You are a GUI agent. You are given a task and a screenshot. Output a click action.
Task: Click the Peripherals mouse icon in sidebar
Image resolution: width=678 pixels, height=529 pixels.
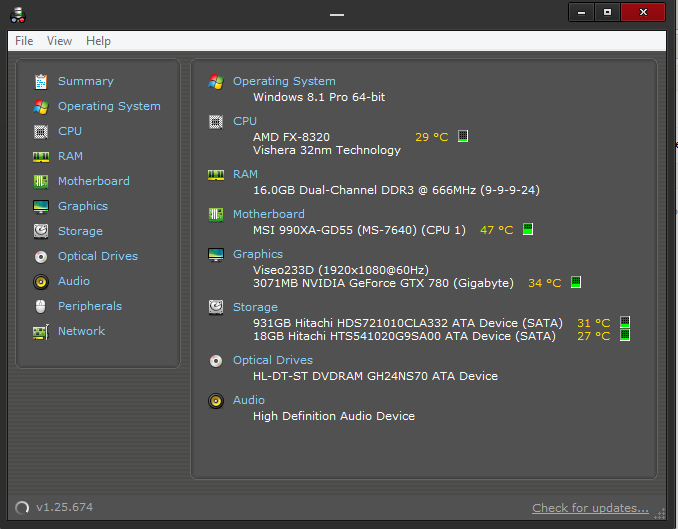click(41, 306)
